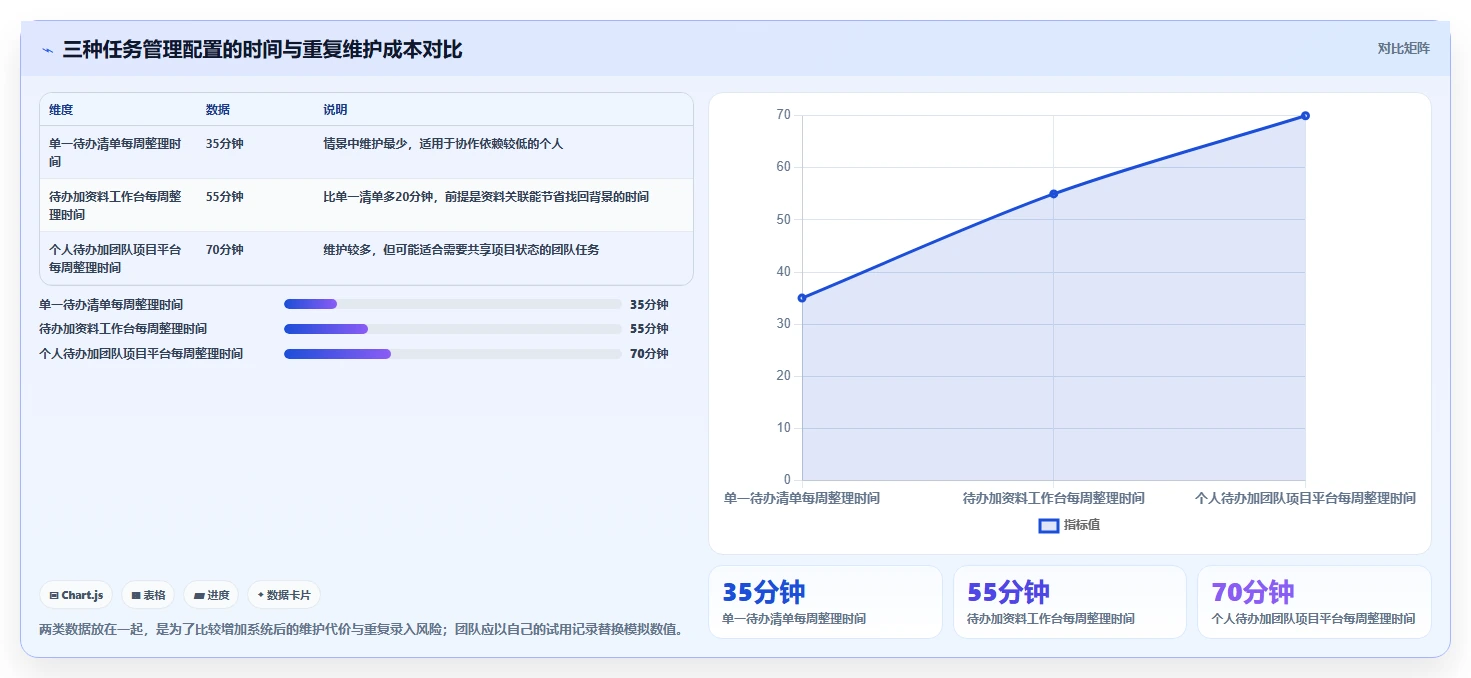The height and width of the screenshot is (678, 1471).
Task: Click description 维护较多 in table
Action: tap(461, 250)
